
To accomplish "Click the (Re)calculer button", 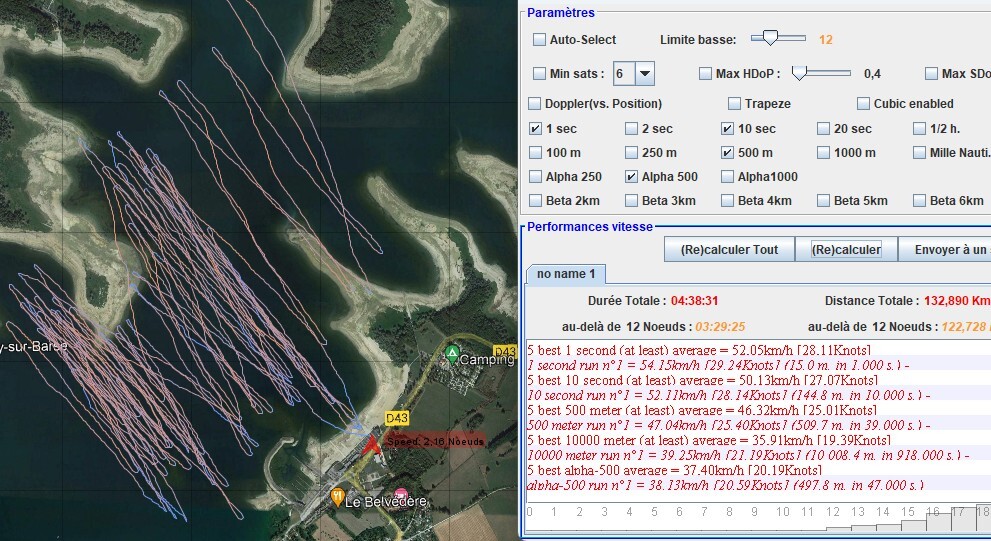I will click(846, 250).
